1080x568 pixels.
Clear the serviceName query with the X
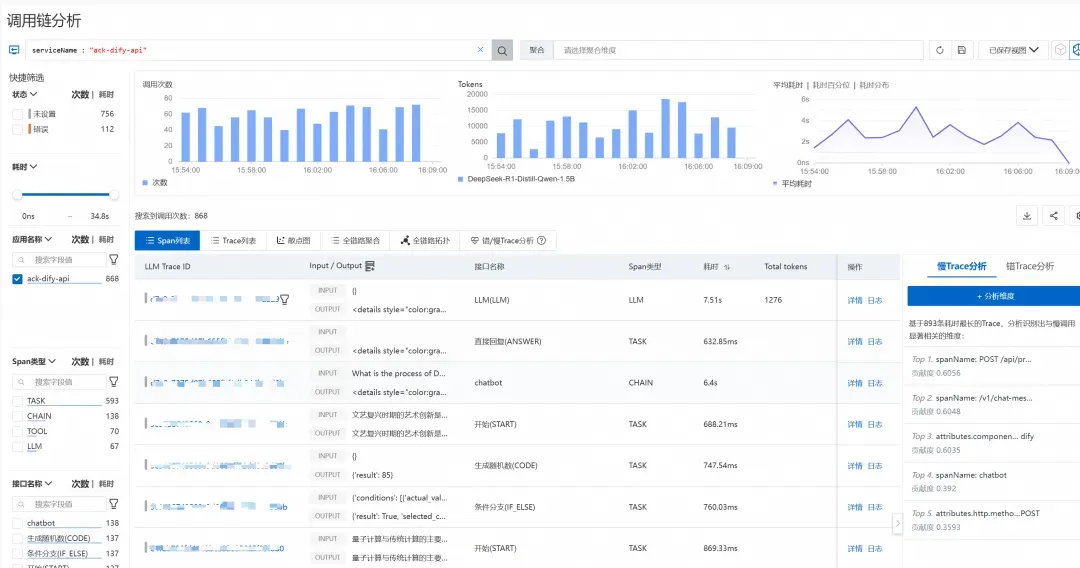(x=480, y=50)
